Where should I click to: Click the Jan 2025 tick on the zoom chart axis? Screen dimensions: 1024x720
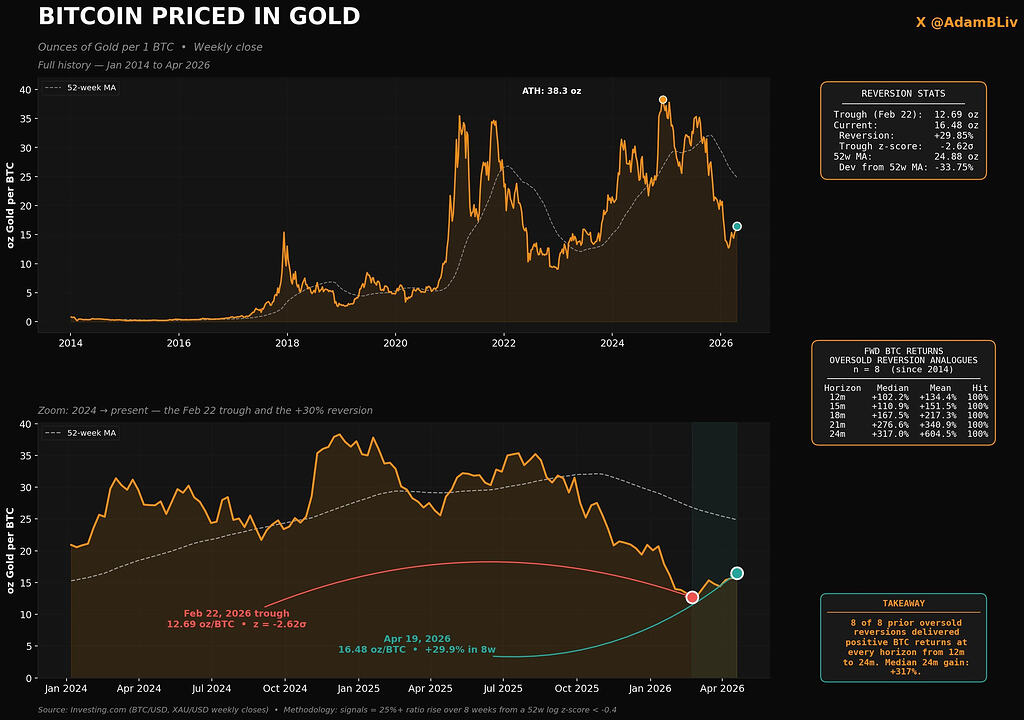click(x=357, y=689)
